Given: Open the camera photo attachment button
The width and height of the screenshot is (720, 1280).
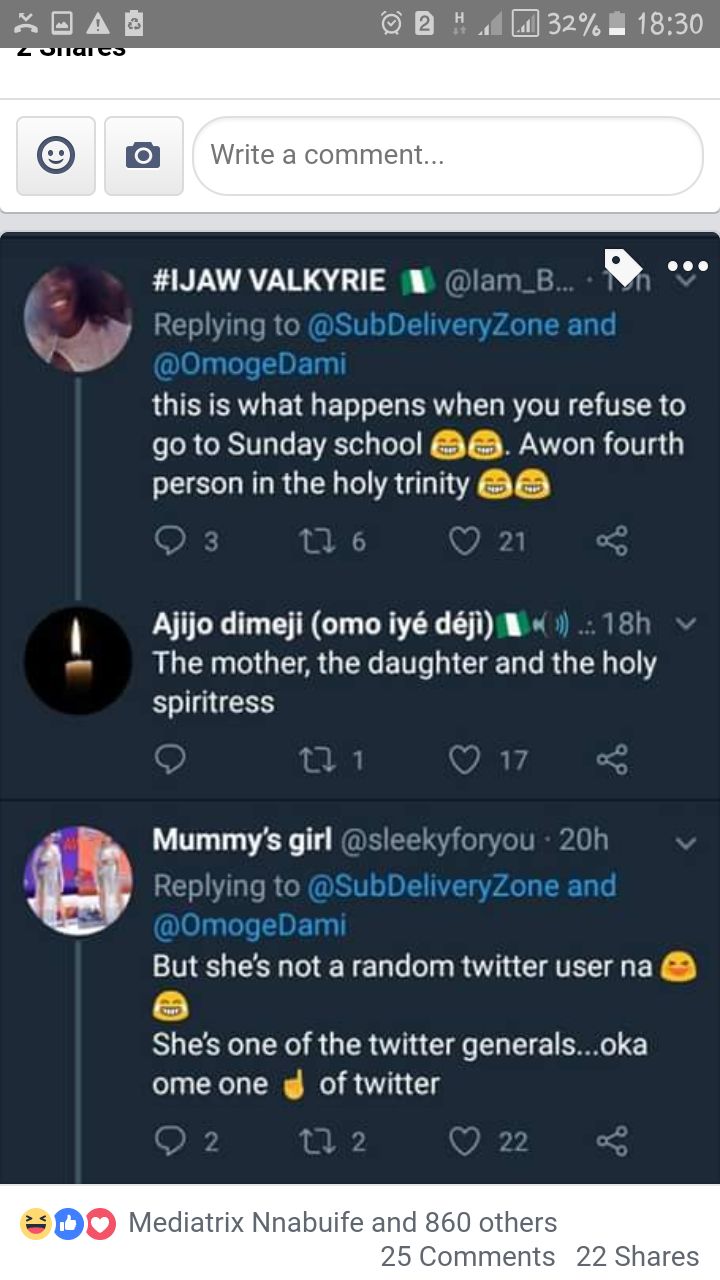Looking at the screenshot, I should click(x=143, y=155).
